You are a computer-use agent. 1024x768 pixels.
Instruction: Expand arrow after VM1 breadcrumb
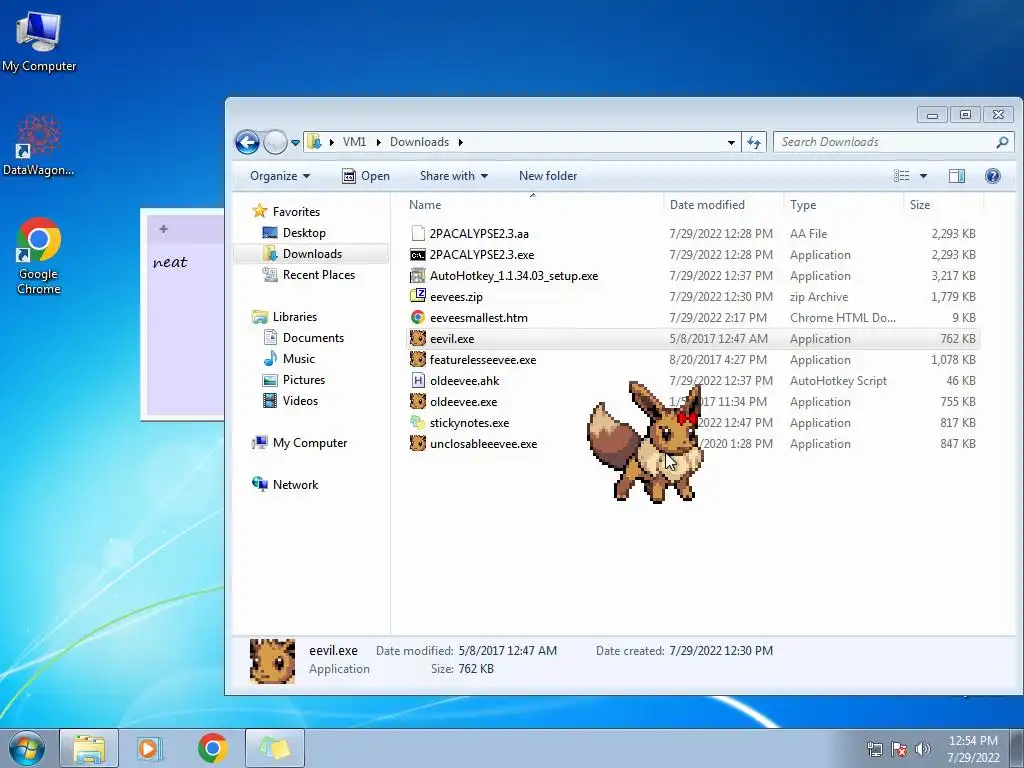tap(378, 142)
